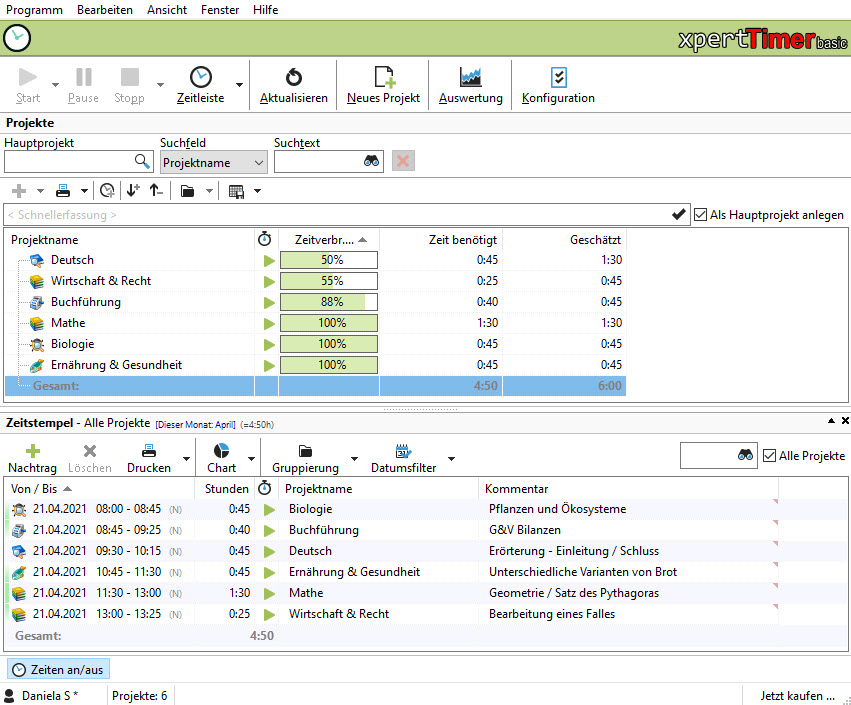
Task: Click the clock refresh icon in project toolbar
Action: (107, 191)
